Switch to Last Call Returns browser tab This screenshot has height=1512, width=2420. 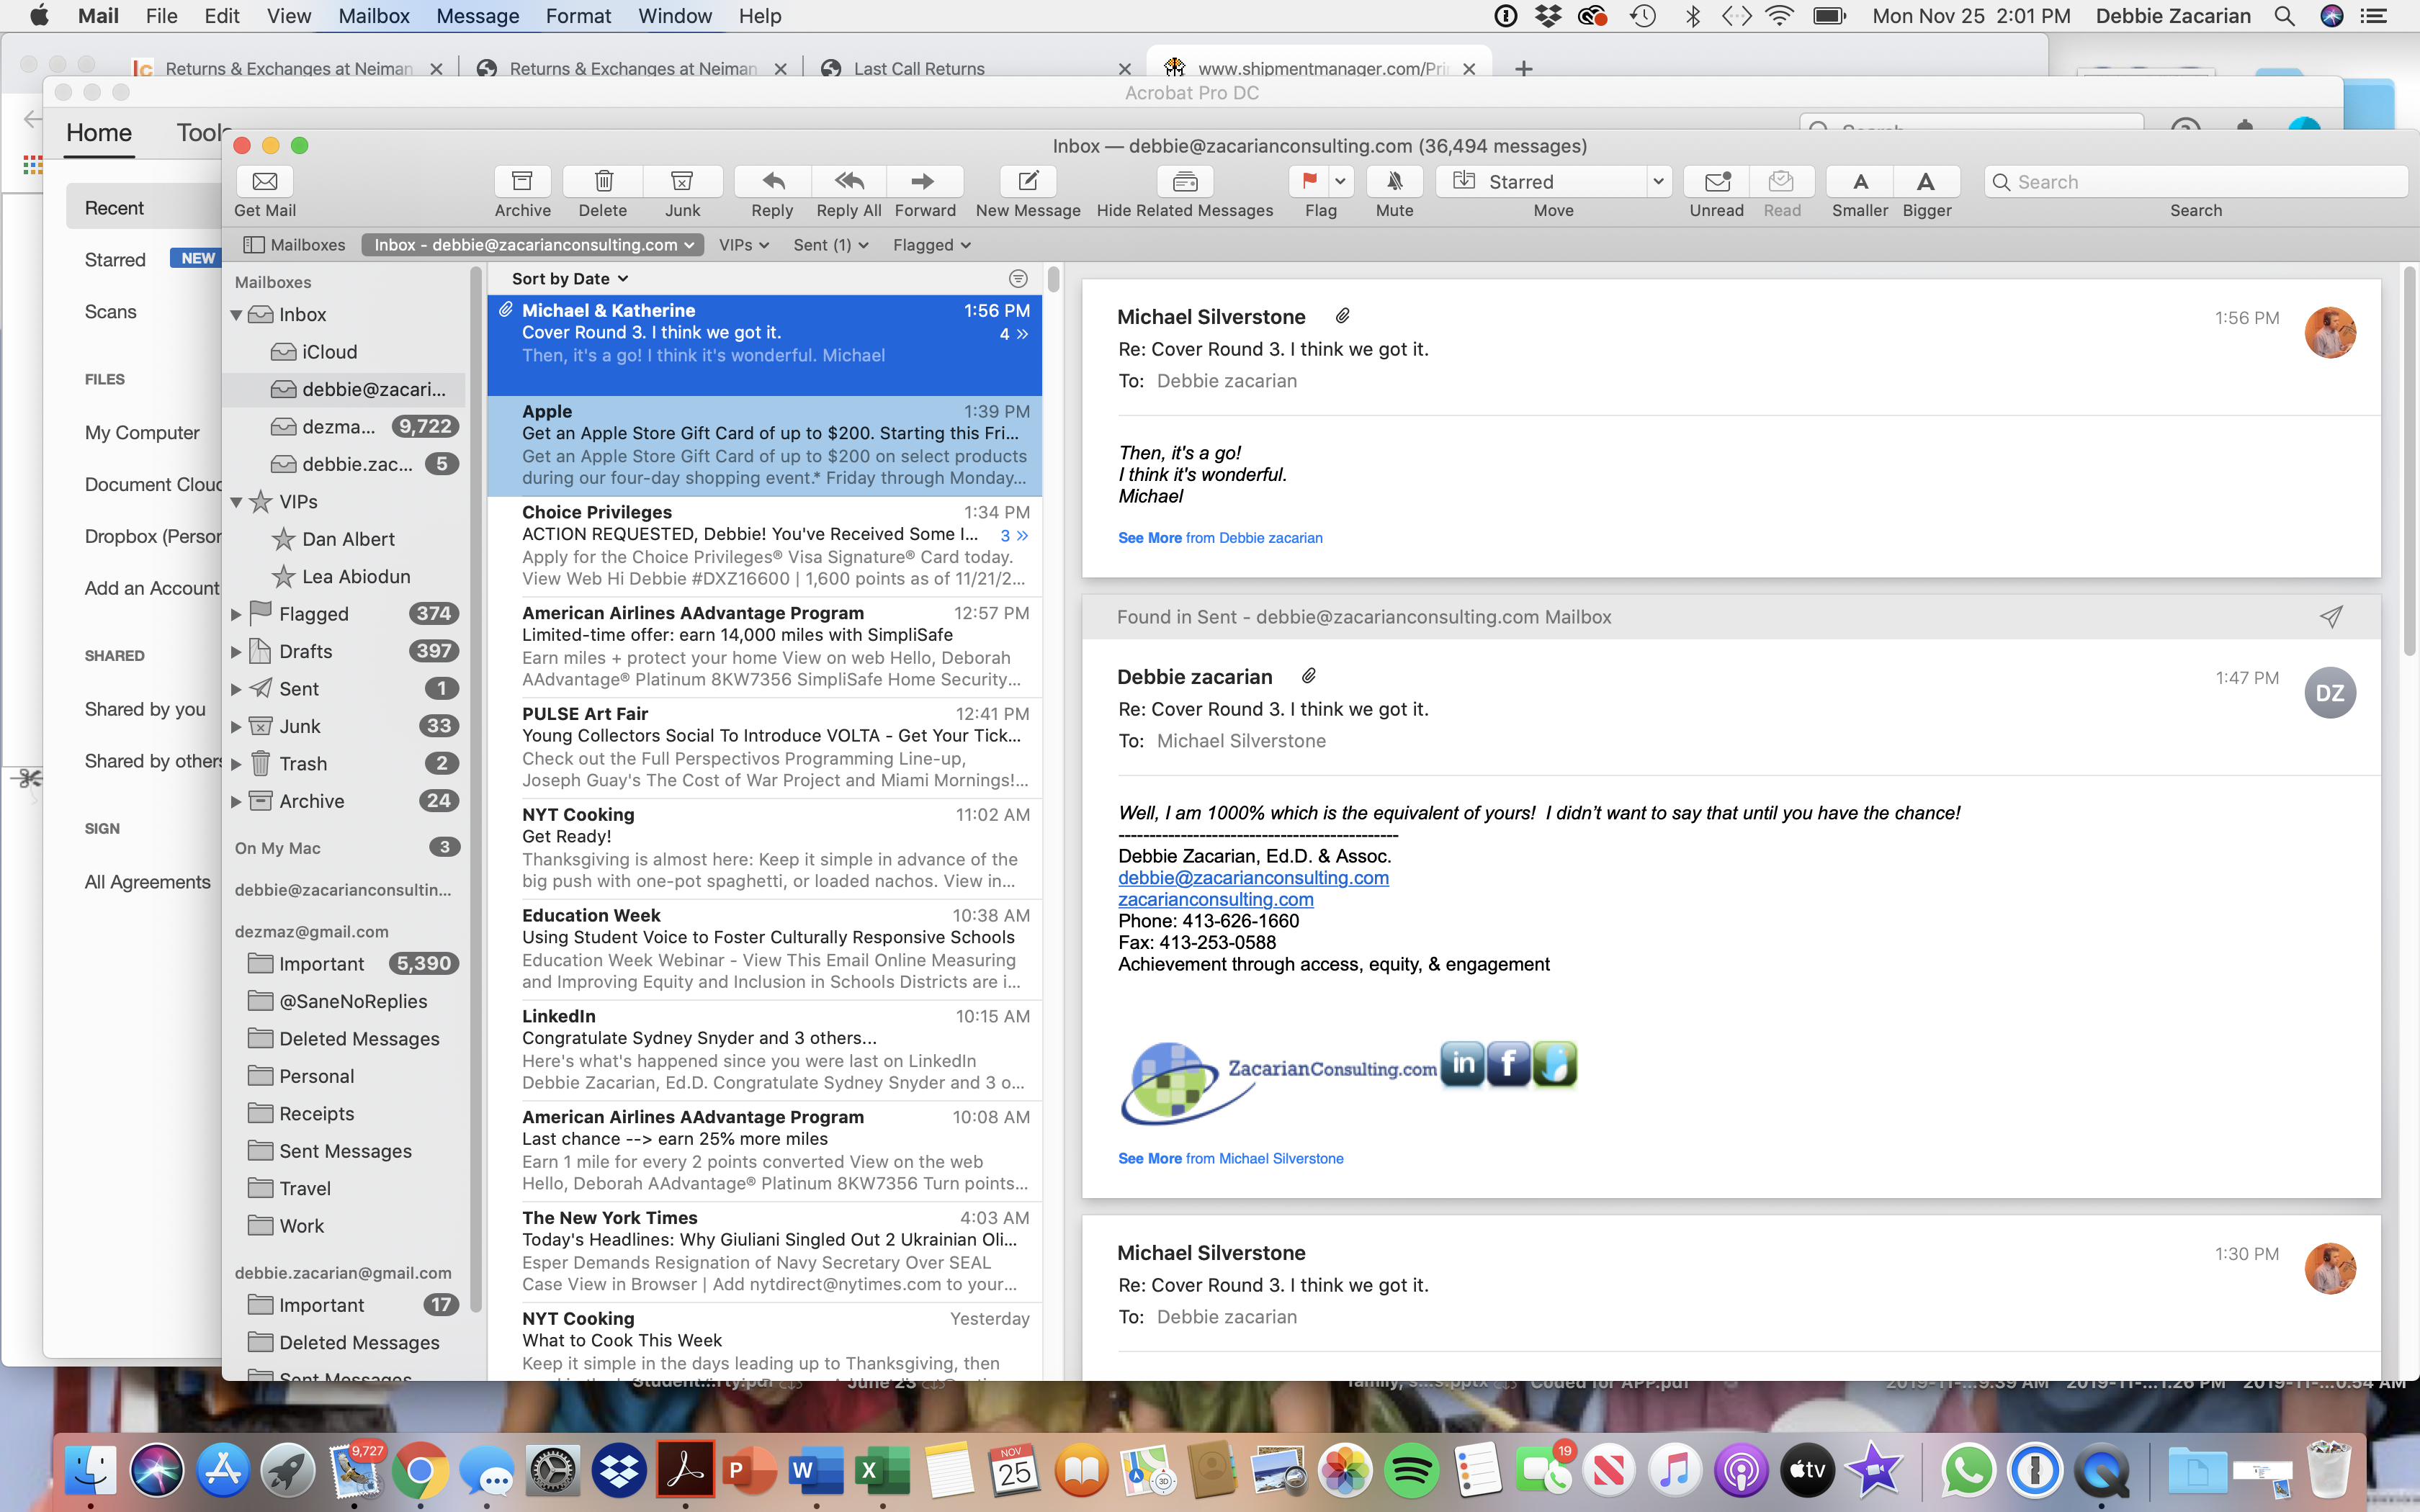918,68
